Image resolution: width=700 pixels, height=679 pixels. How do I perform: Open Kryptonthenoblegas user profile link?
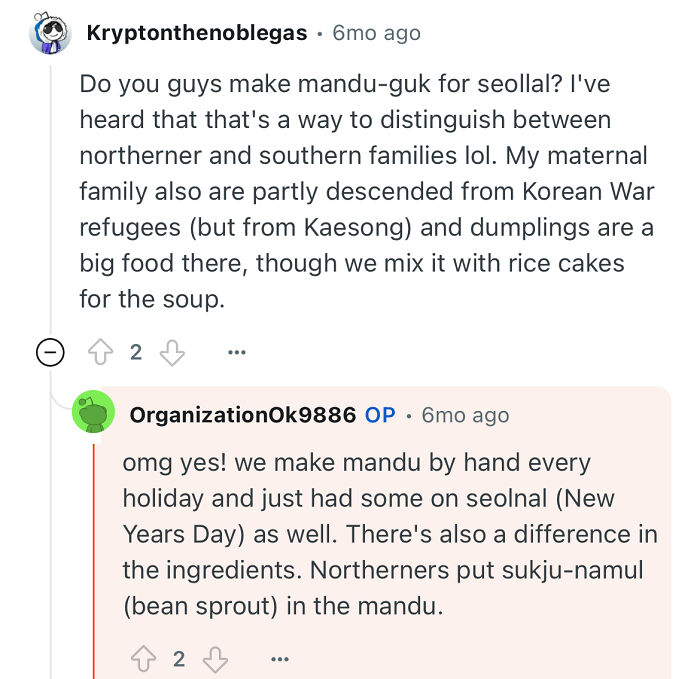197,33
